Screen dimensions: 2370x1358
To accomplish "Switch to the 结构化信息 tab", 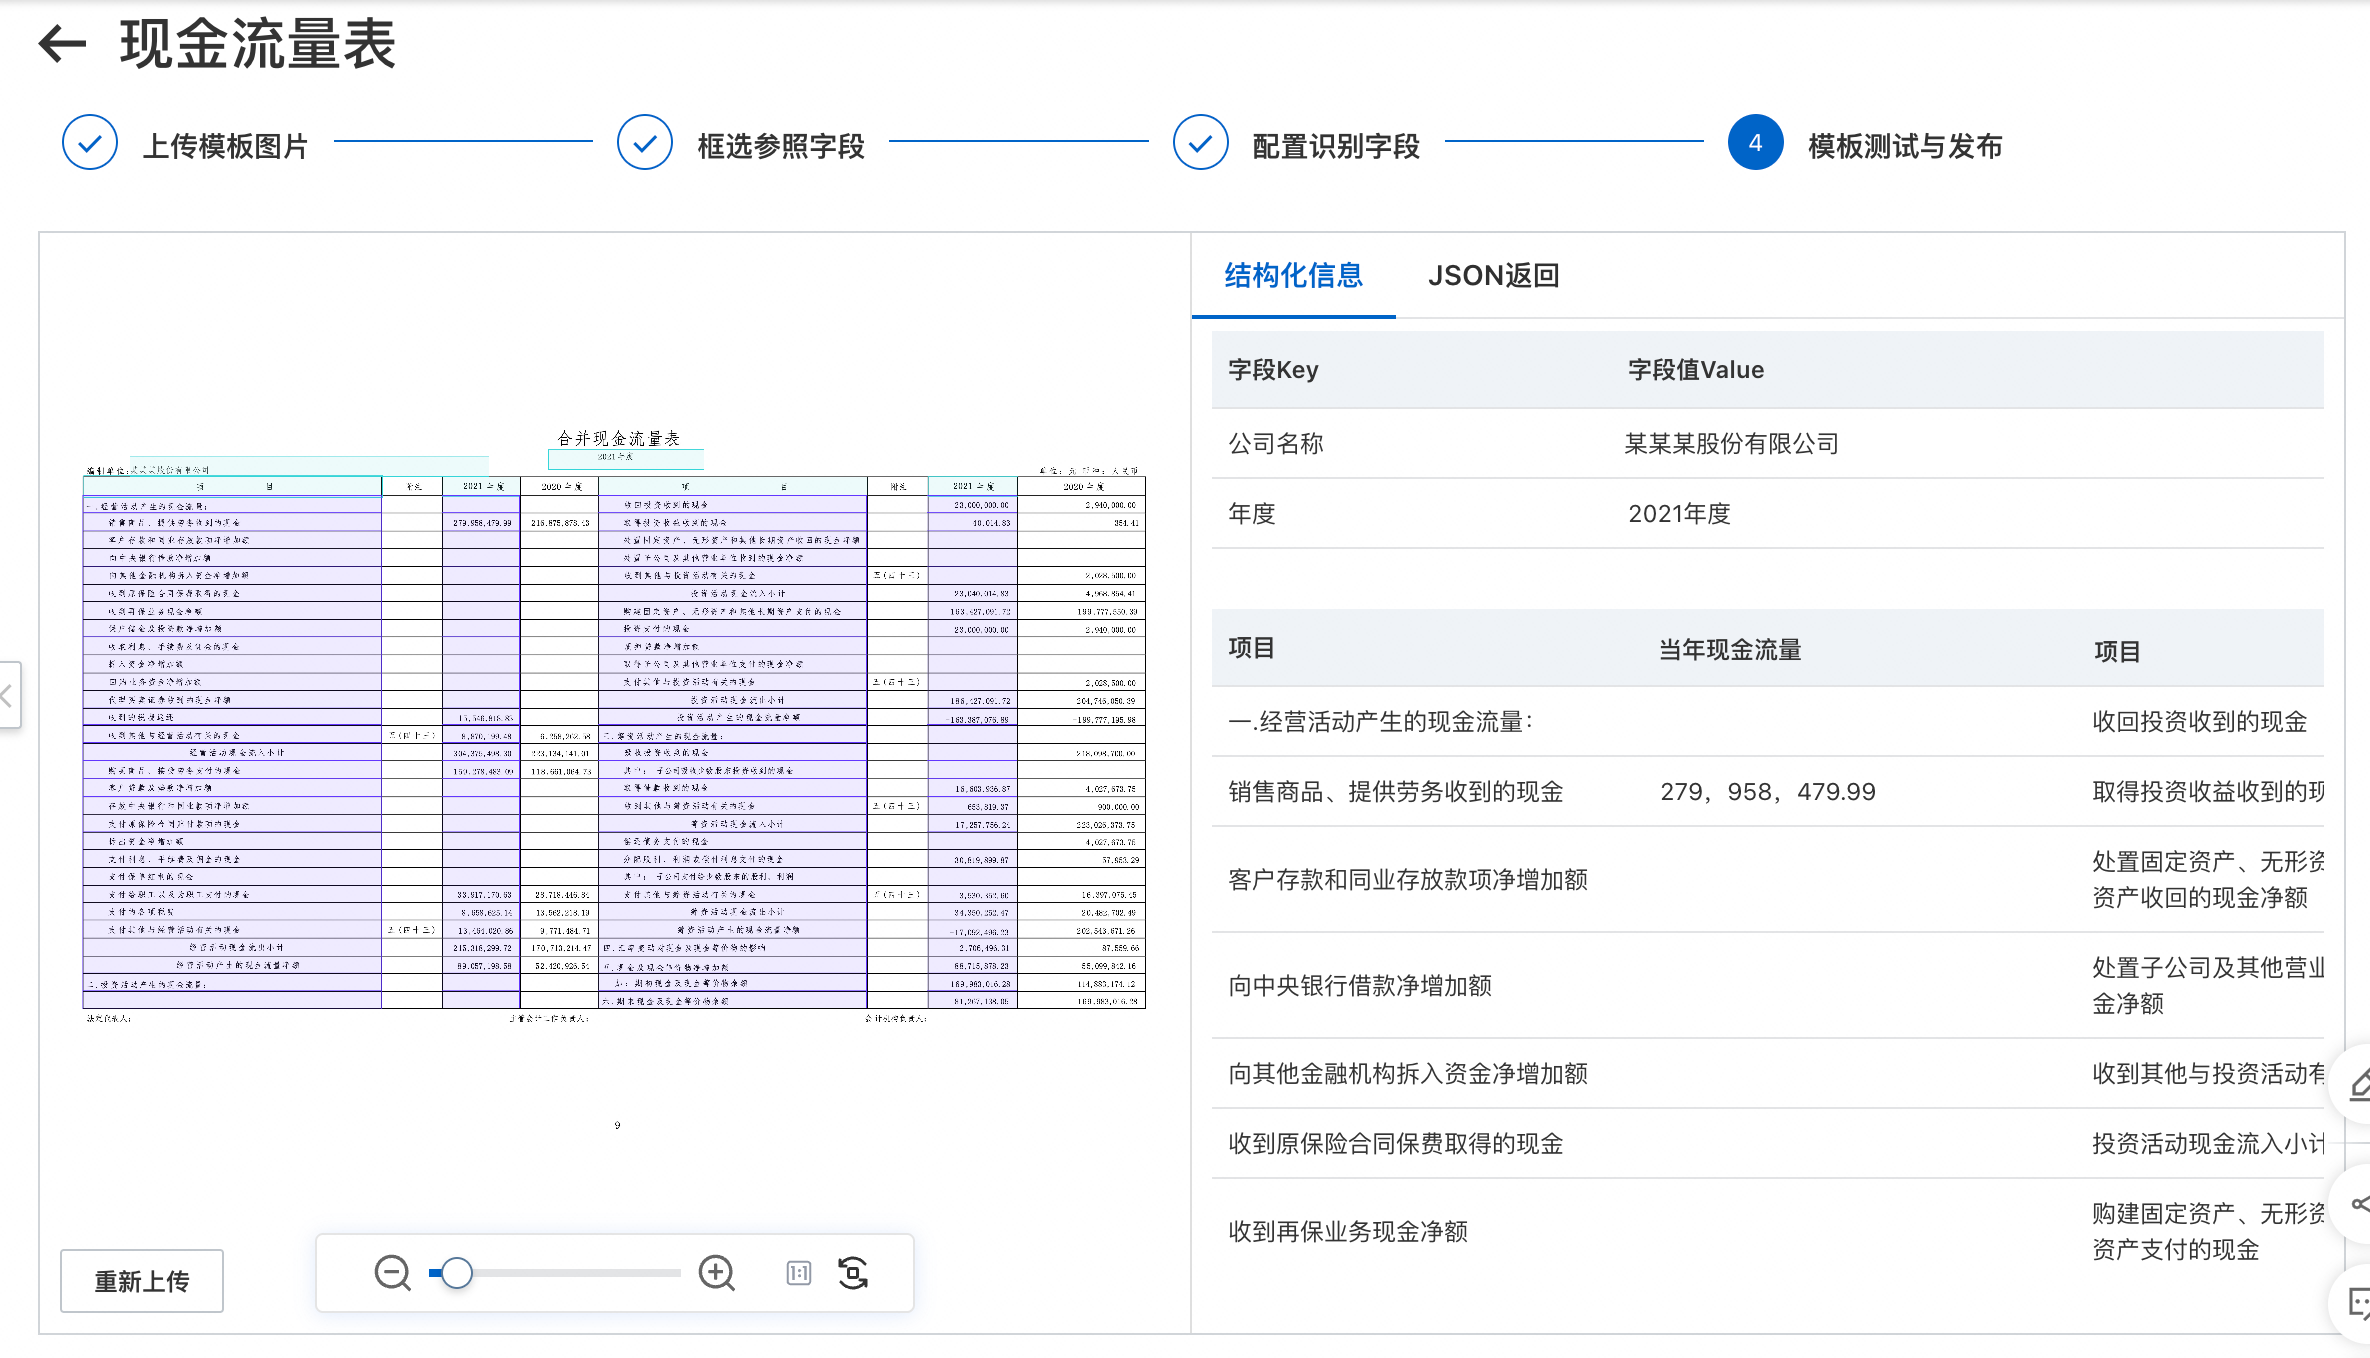I will (1293, 276).
